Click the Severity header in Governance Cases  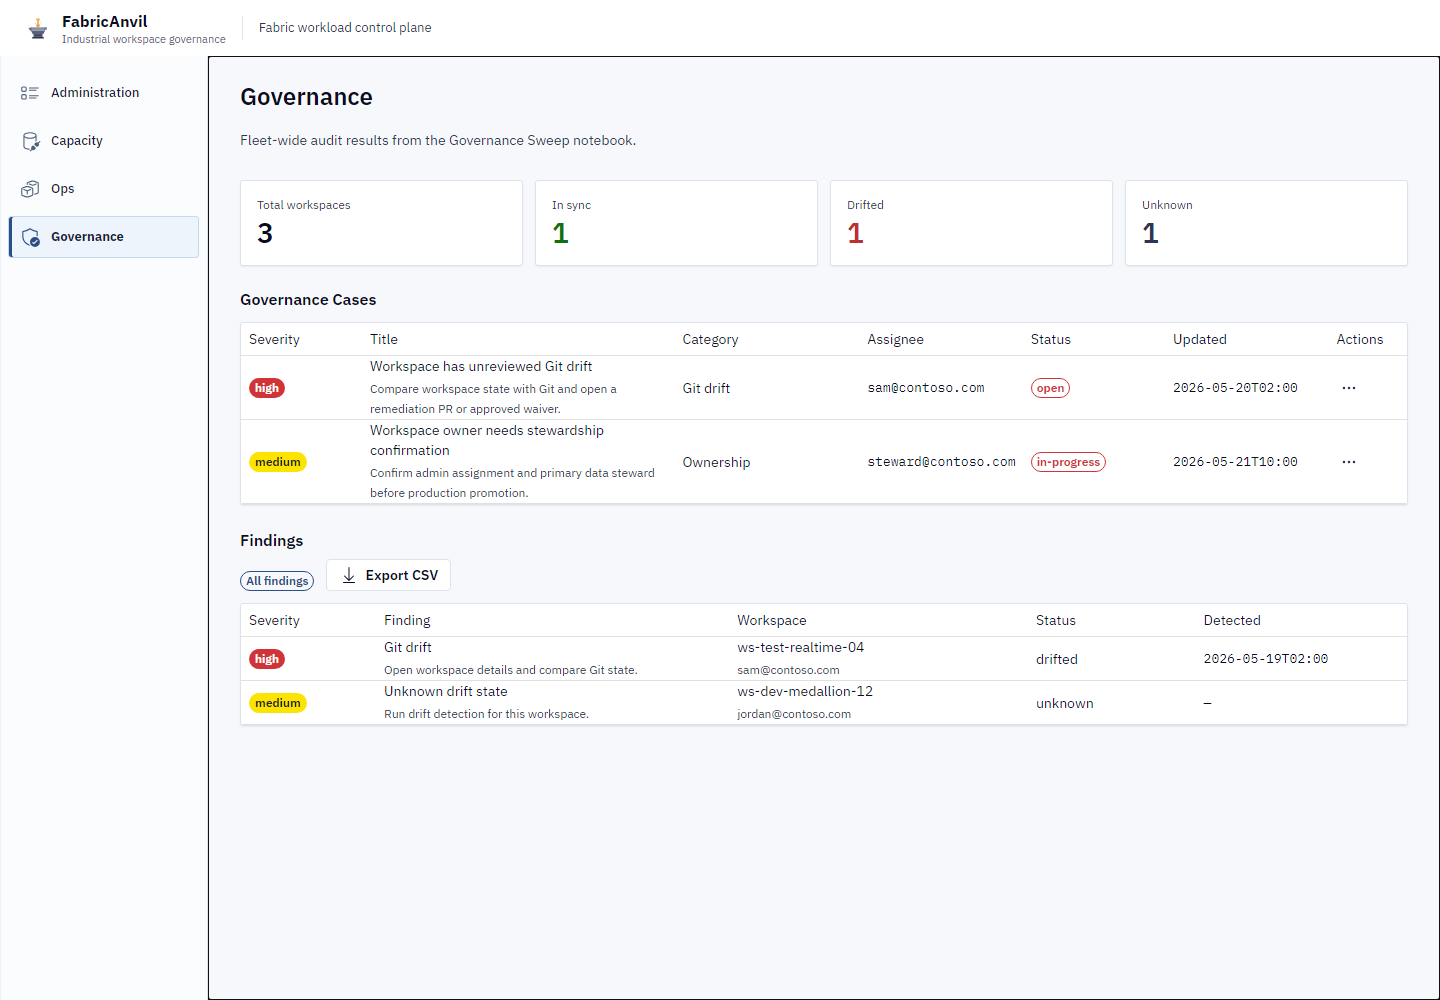(x=274, y=340)
